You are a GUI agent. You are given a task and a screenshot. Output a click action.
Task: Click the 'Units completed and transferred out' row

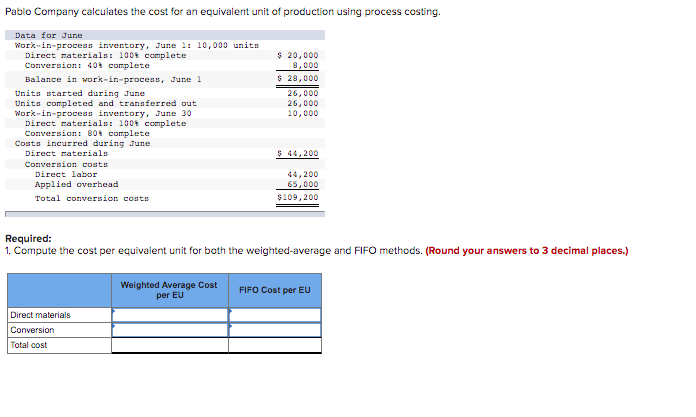click(x=165, y=103)
